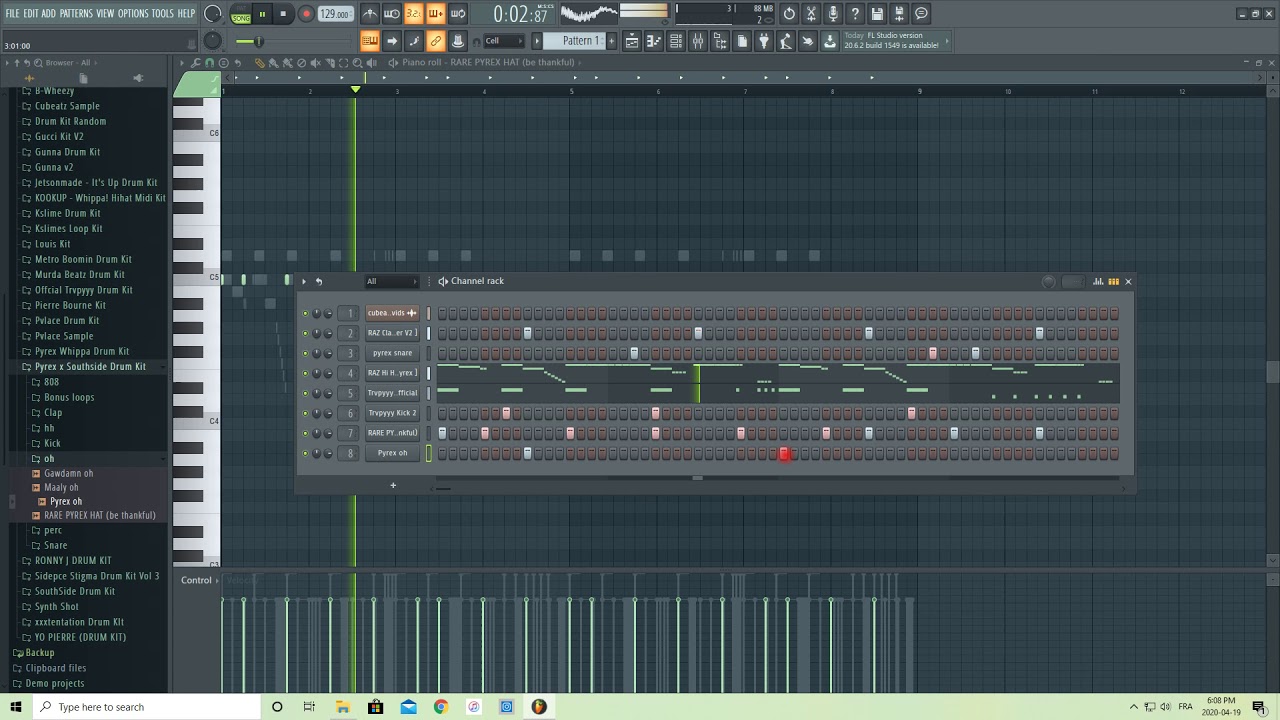Open the FILE menu
Image resolution: width=1280 pixels, height=720 pixels.
13,14
